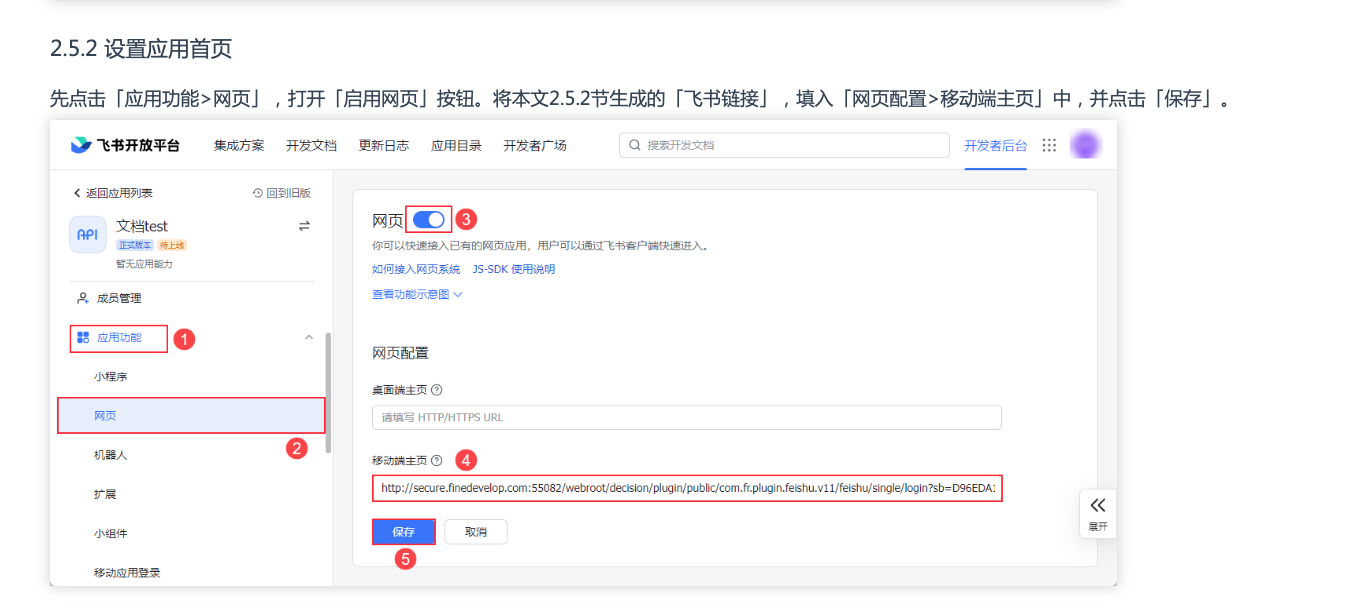Screen dimensions: 1364x616
Task: Click the 暂无应用能力 text
Action: 144,264
